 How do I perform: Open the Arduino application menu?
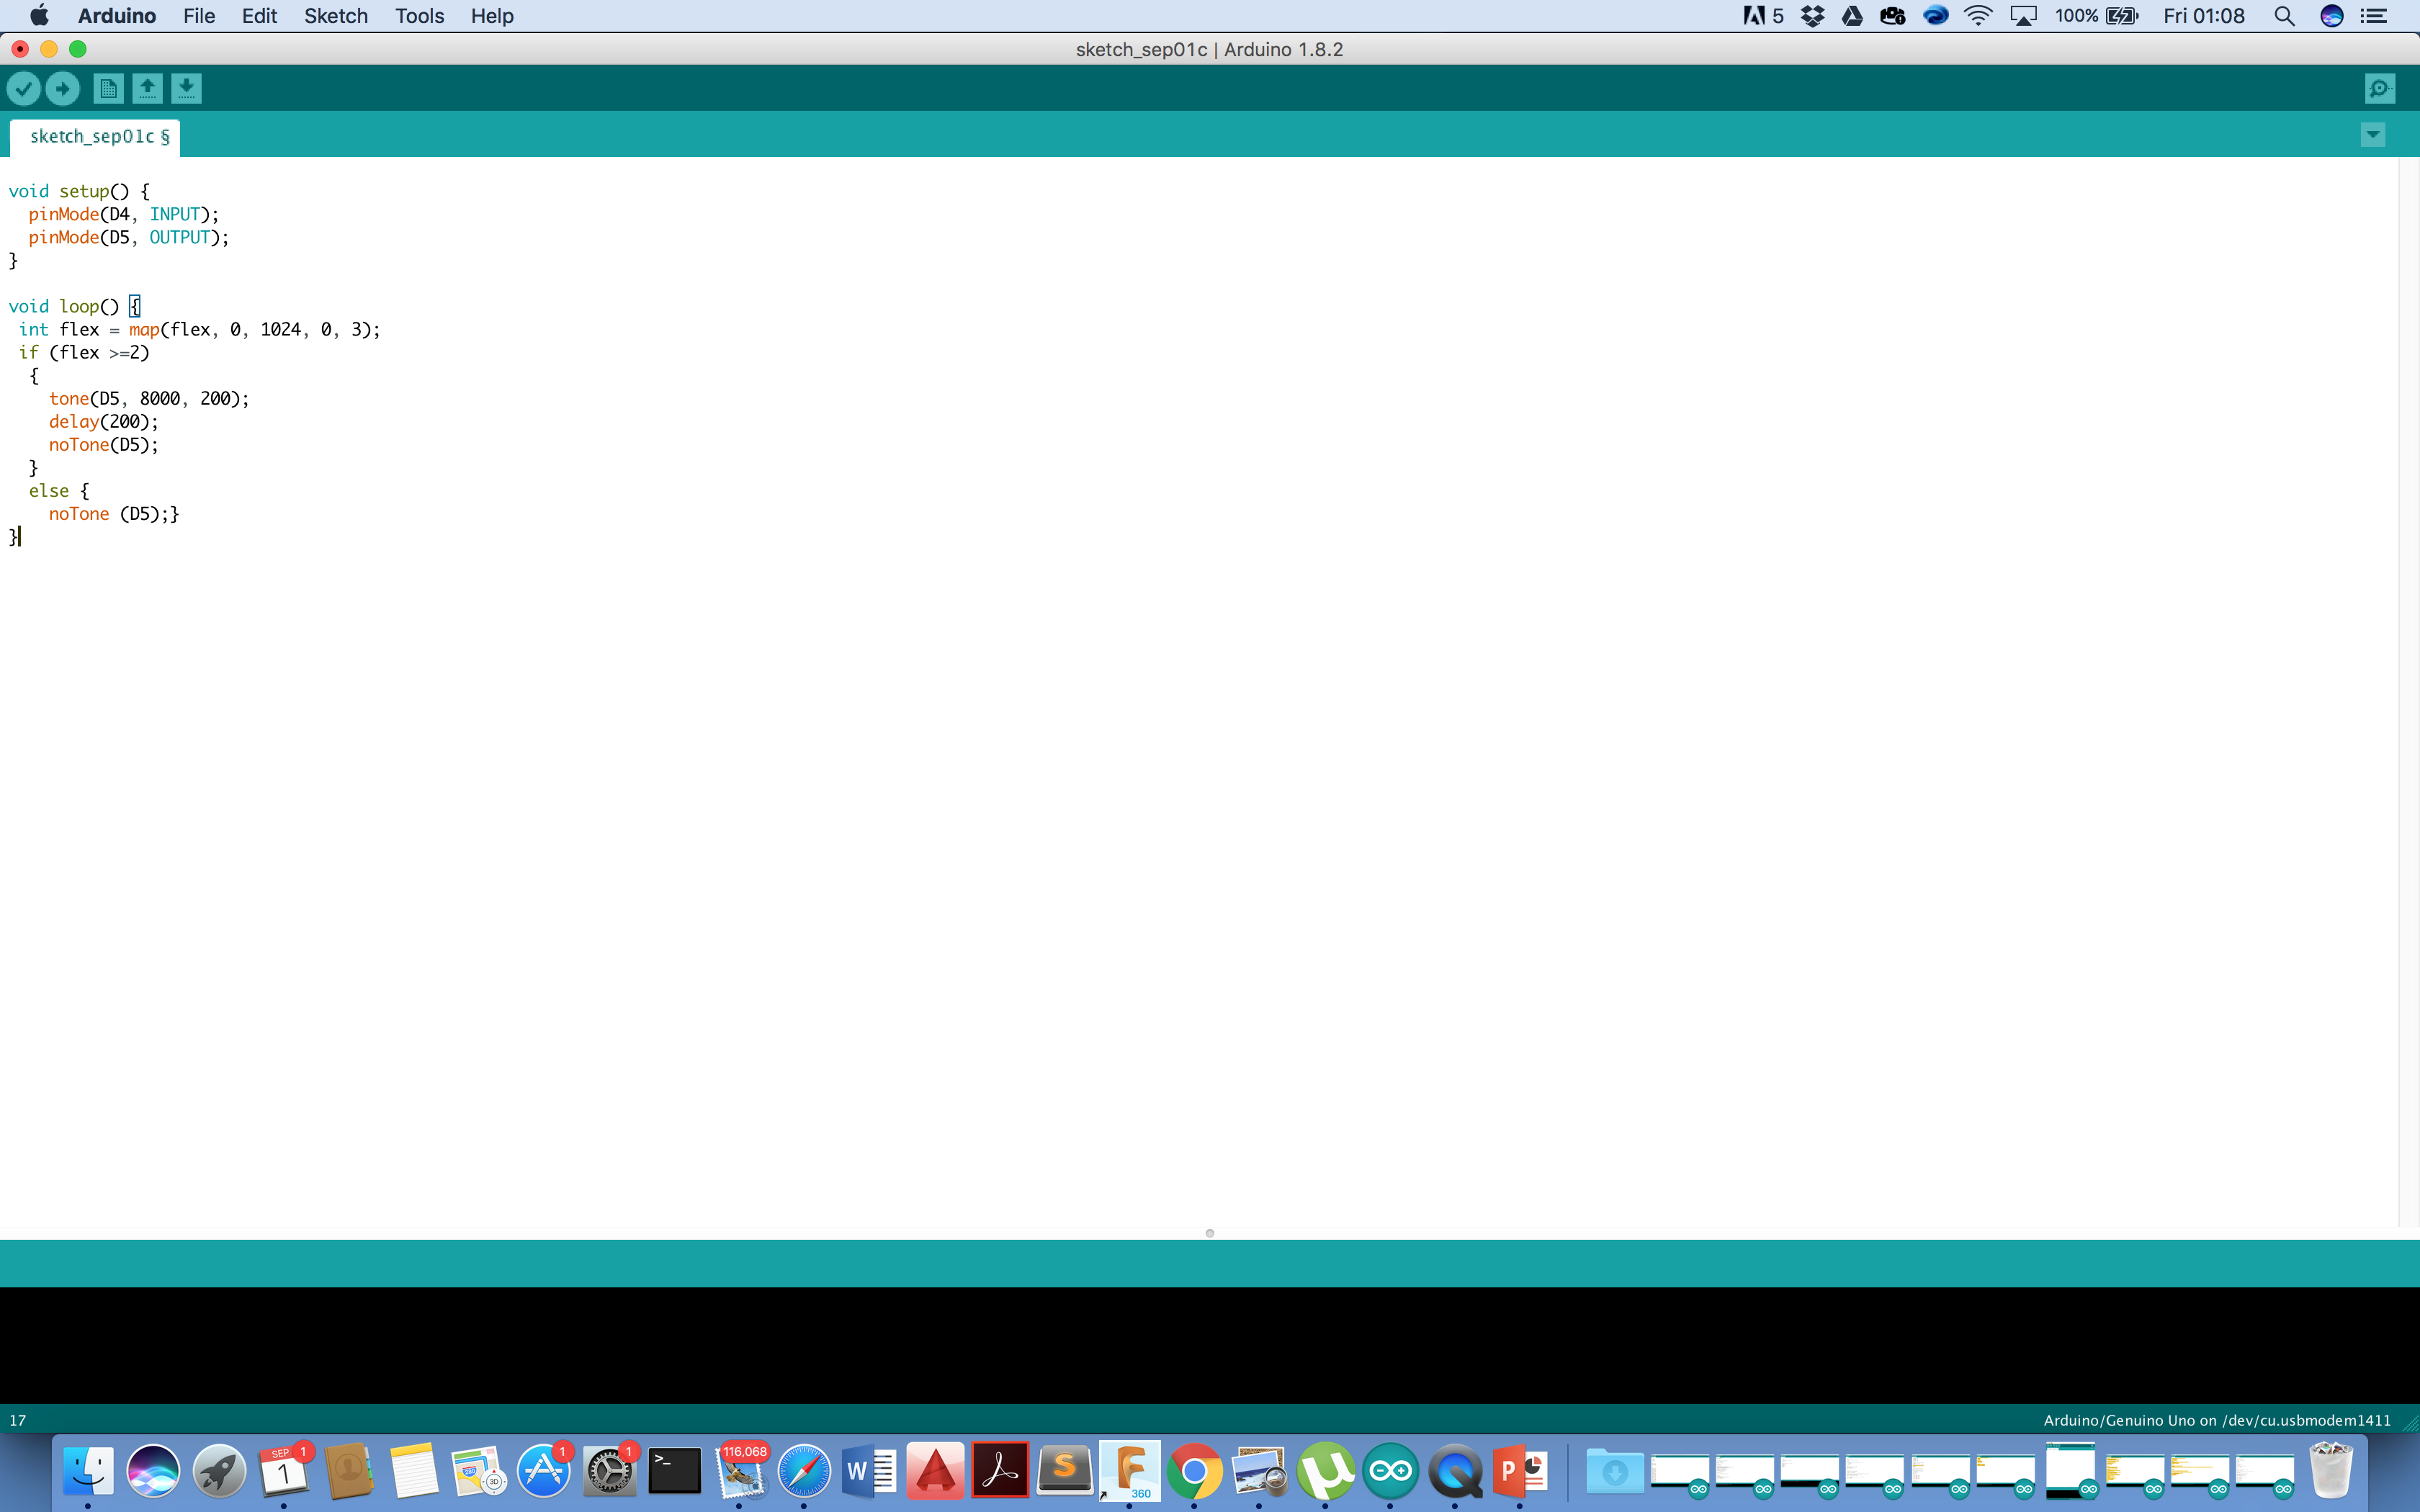pos(117,16)
